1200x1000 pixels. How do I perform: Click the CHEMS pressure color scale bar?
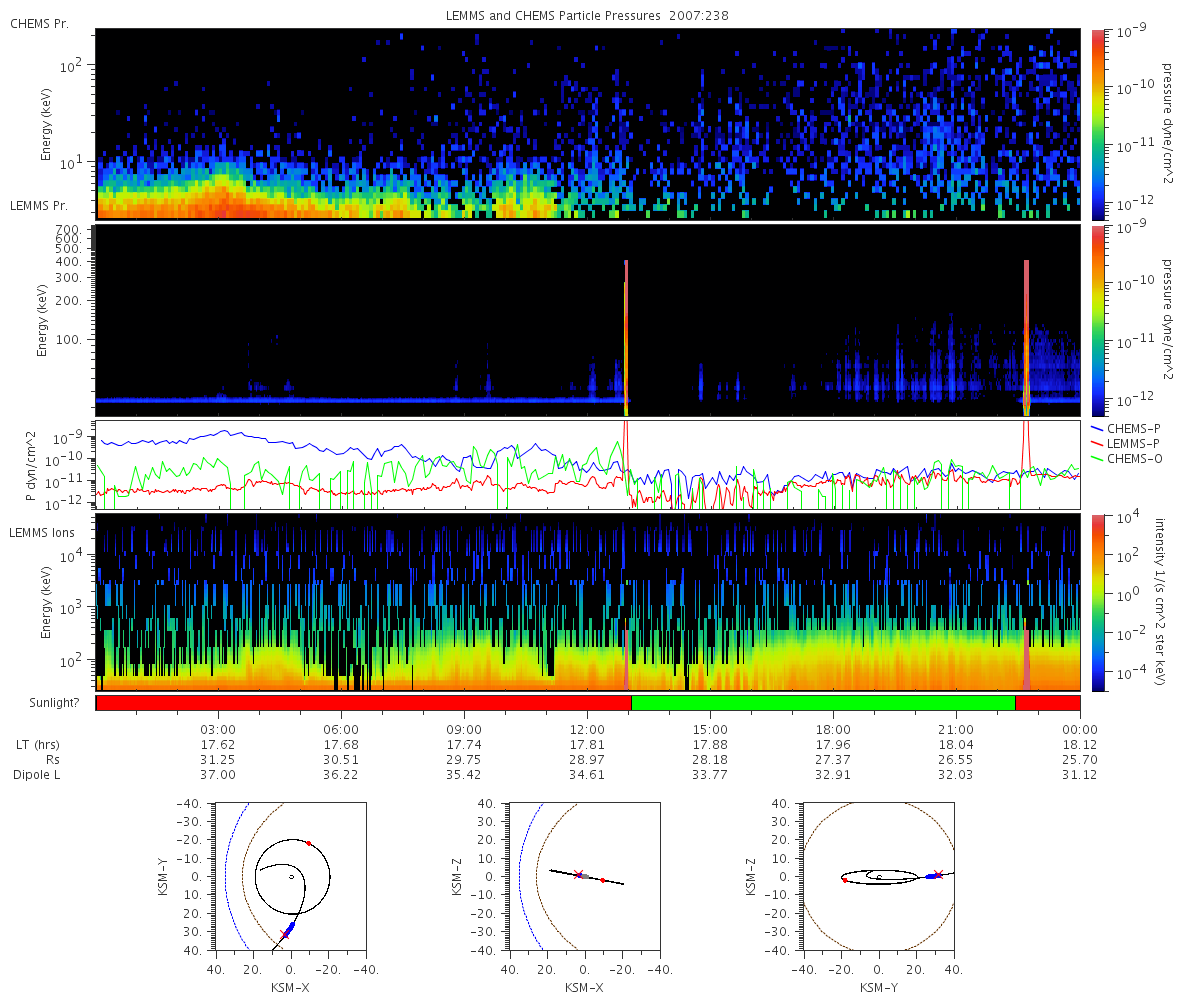(x=1098, y=125)
